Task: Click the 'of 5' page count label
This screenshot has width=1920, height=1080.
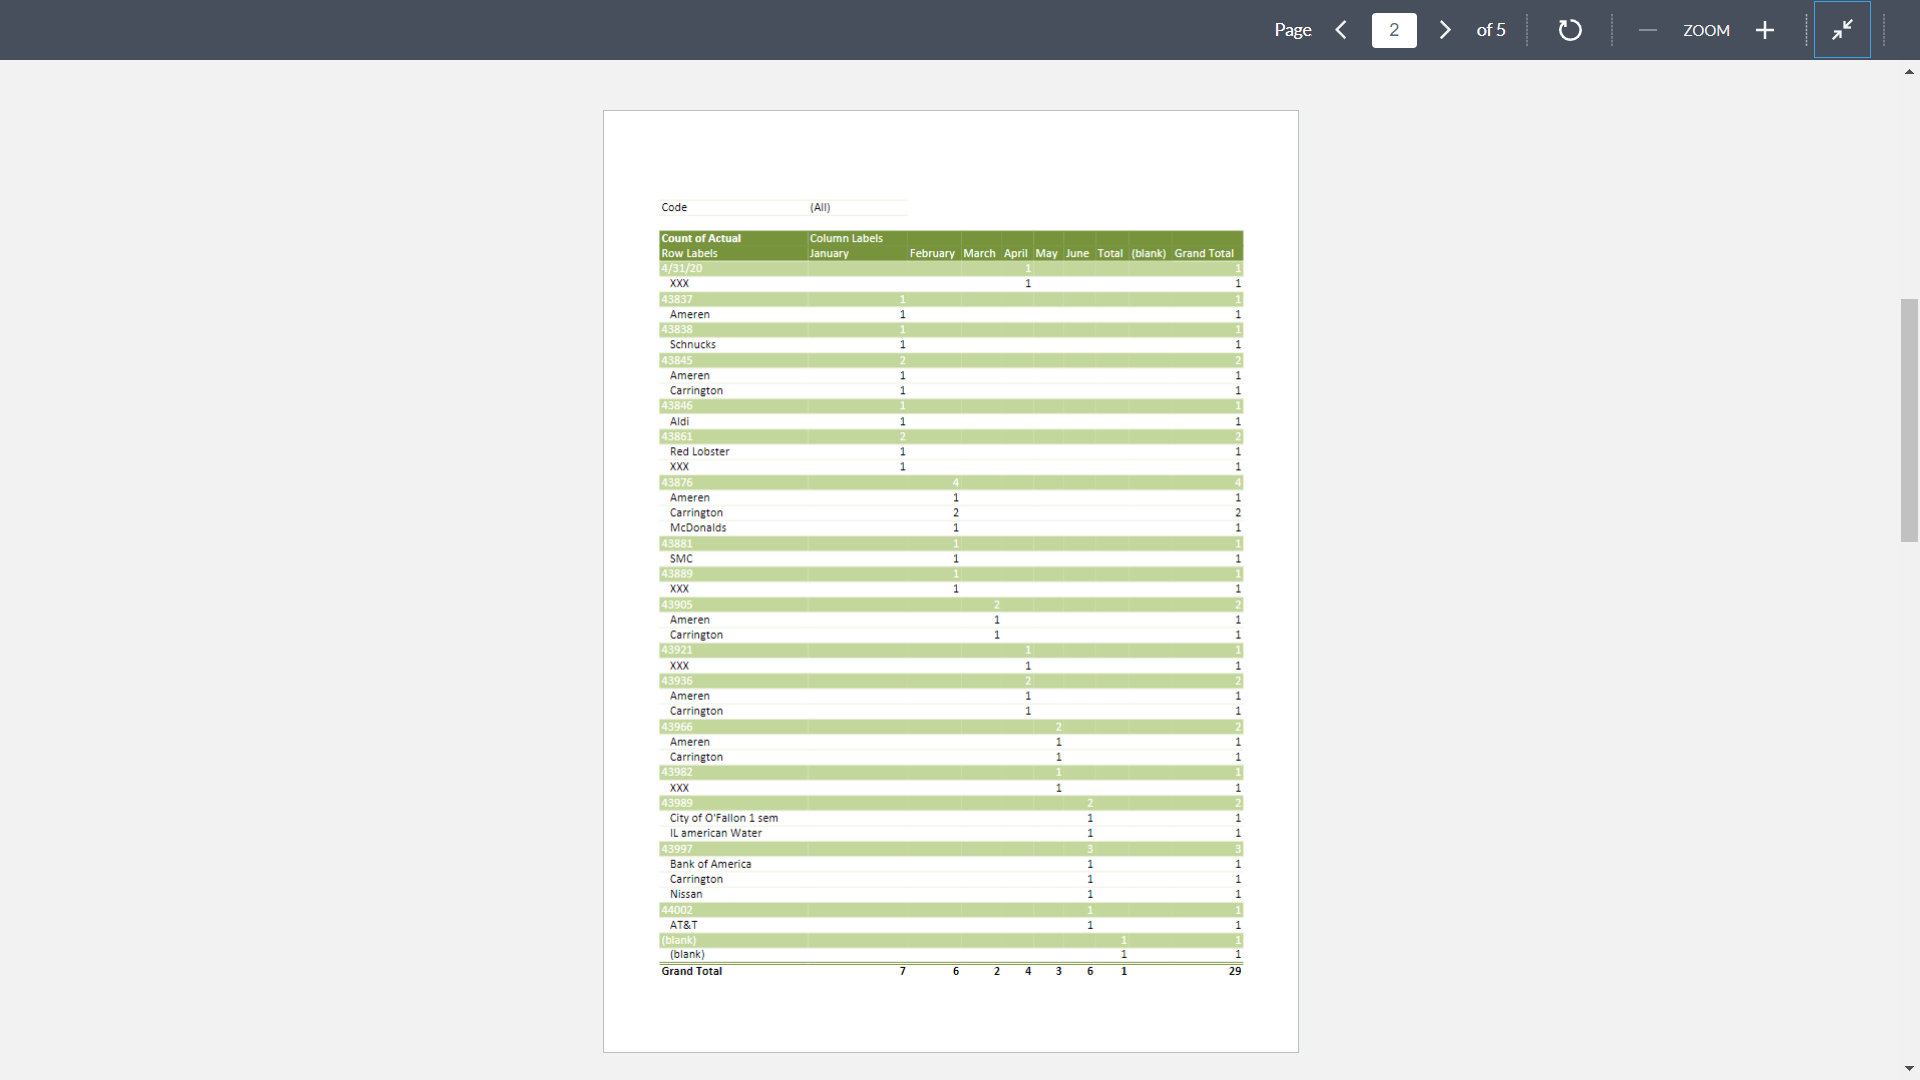Action: coord(1491,30)
